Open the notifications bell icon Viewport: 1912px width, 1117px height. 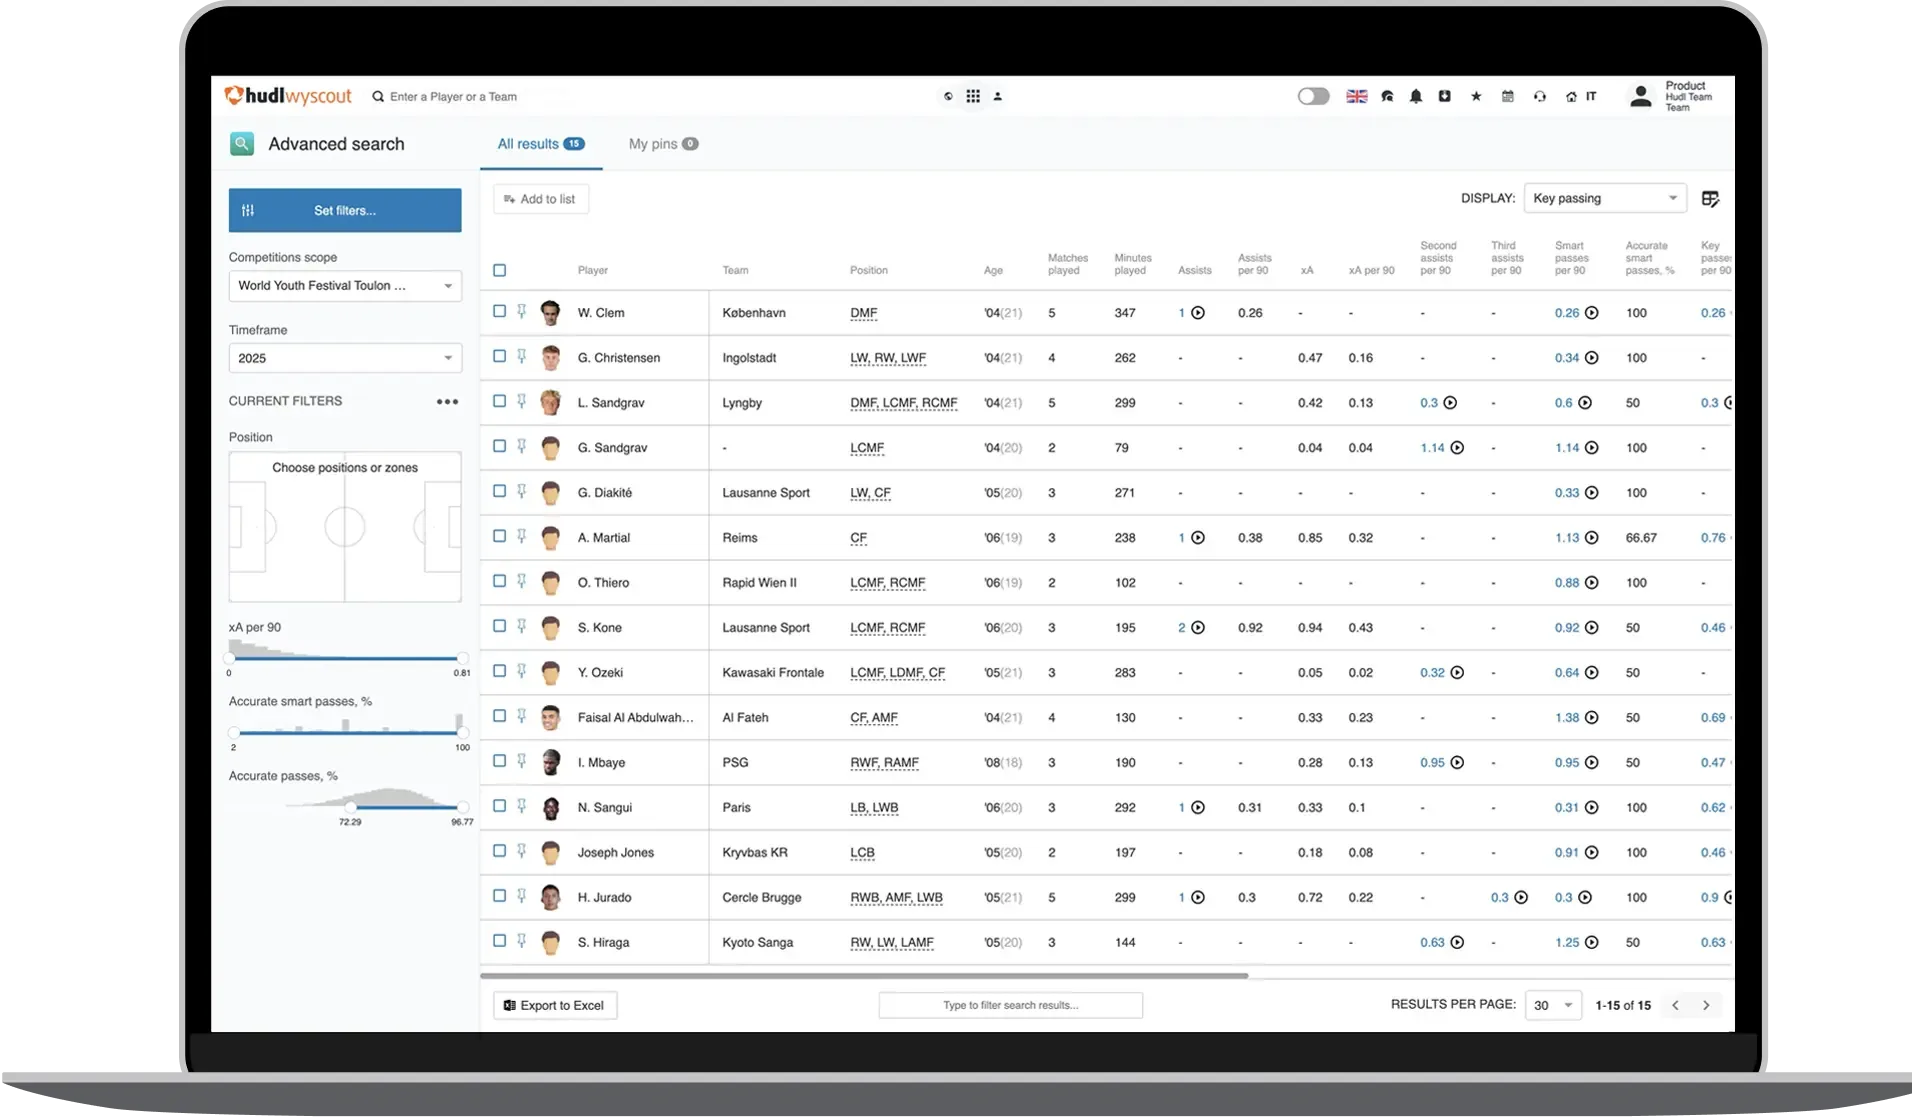[x=1416, y=96]
